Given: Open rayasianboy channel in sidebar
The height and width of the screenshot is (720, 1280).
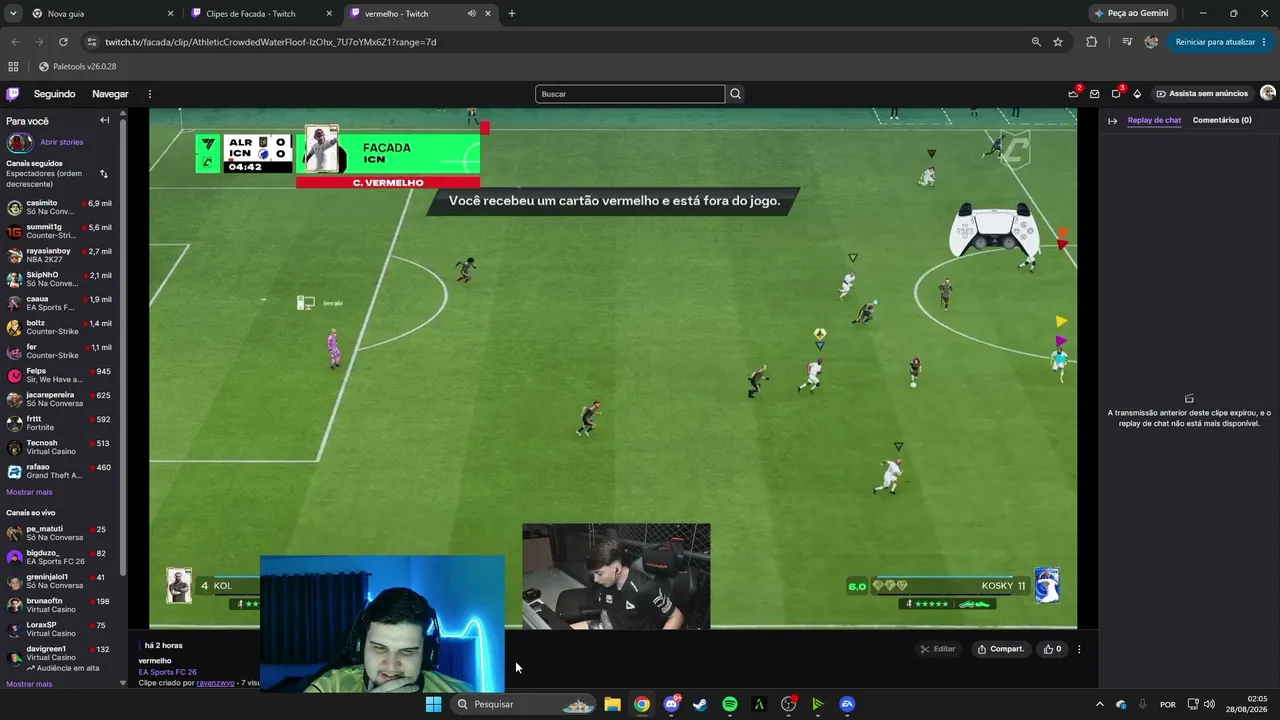Looking at the screenshot, I should [x=59, y=256].
